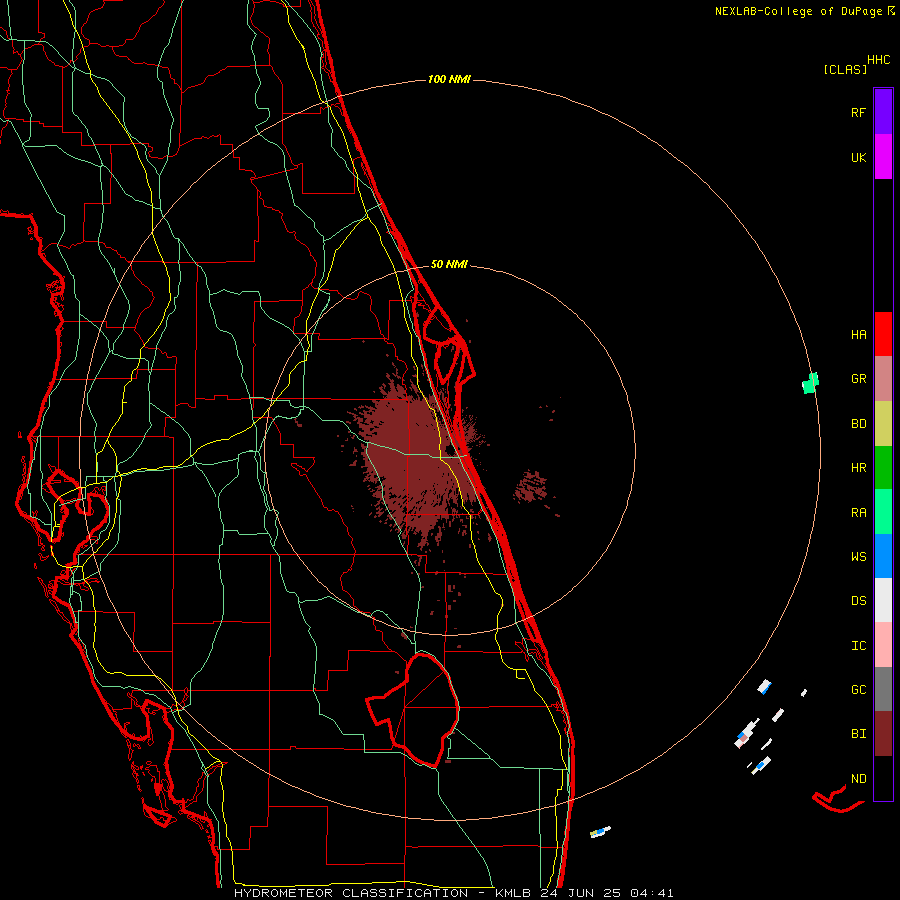Click the HA red legend color block
900x900 pixels.
pyautogui.click(x=883, y=334)
